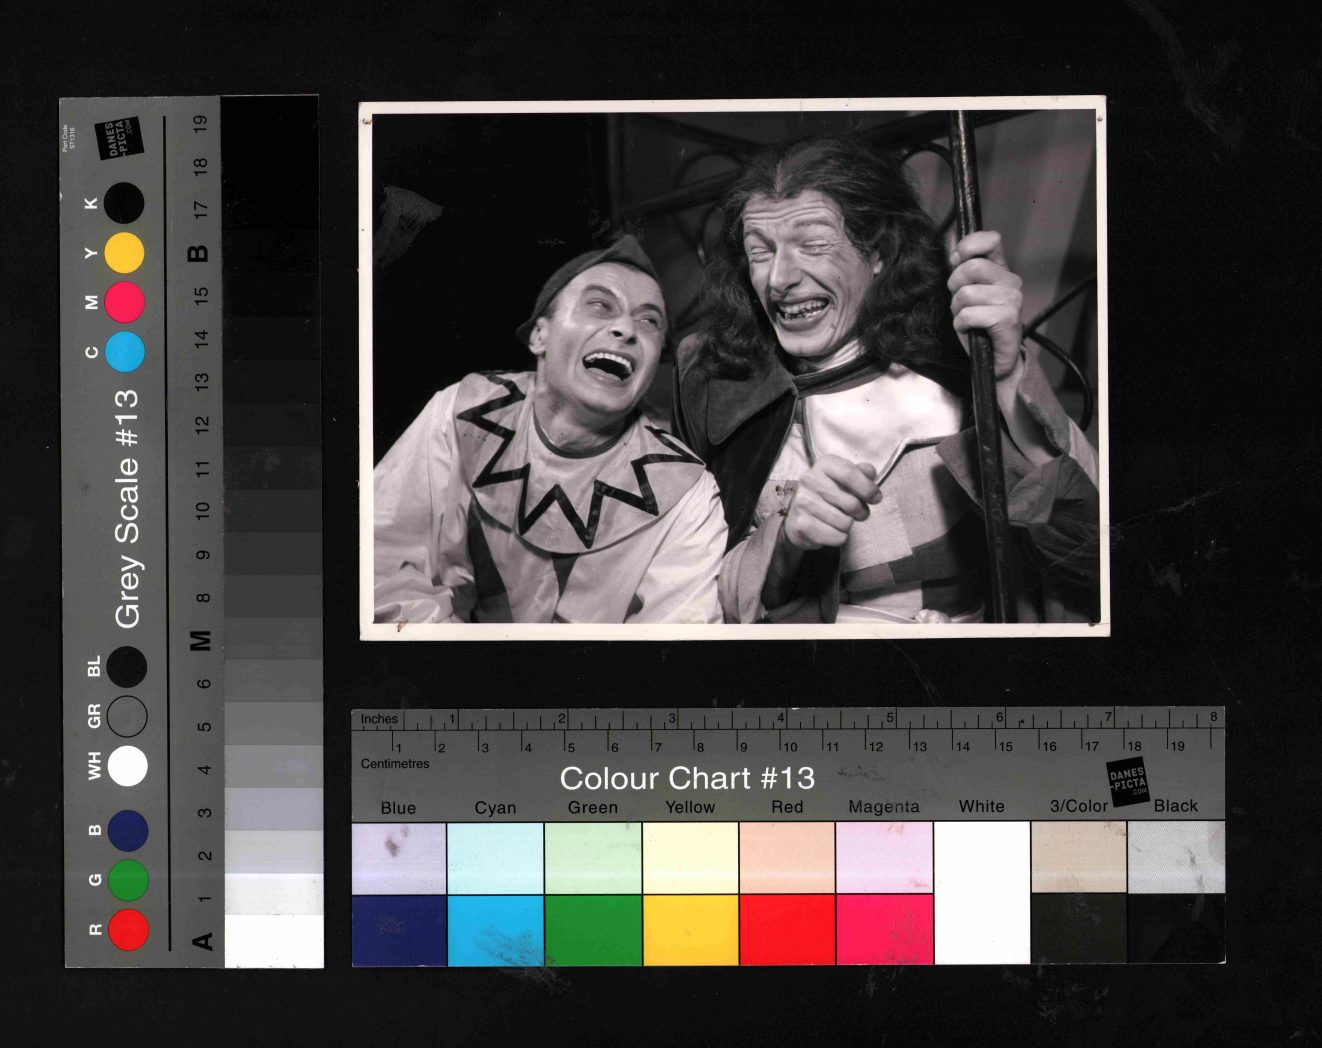Click the Danes-Picta logo on grey scale card
This screenshot has height=1048, width=1322.
[119, 138]
